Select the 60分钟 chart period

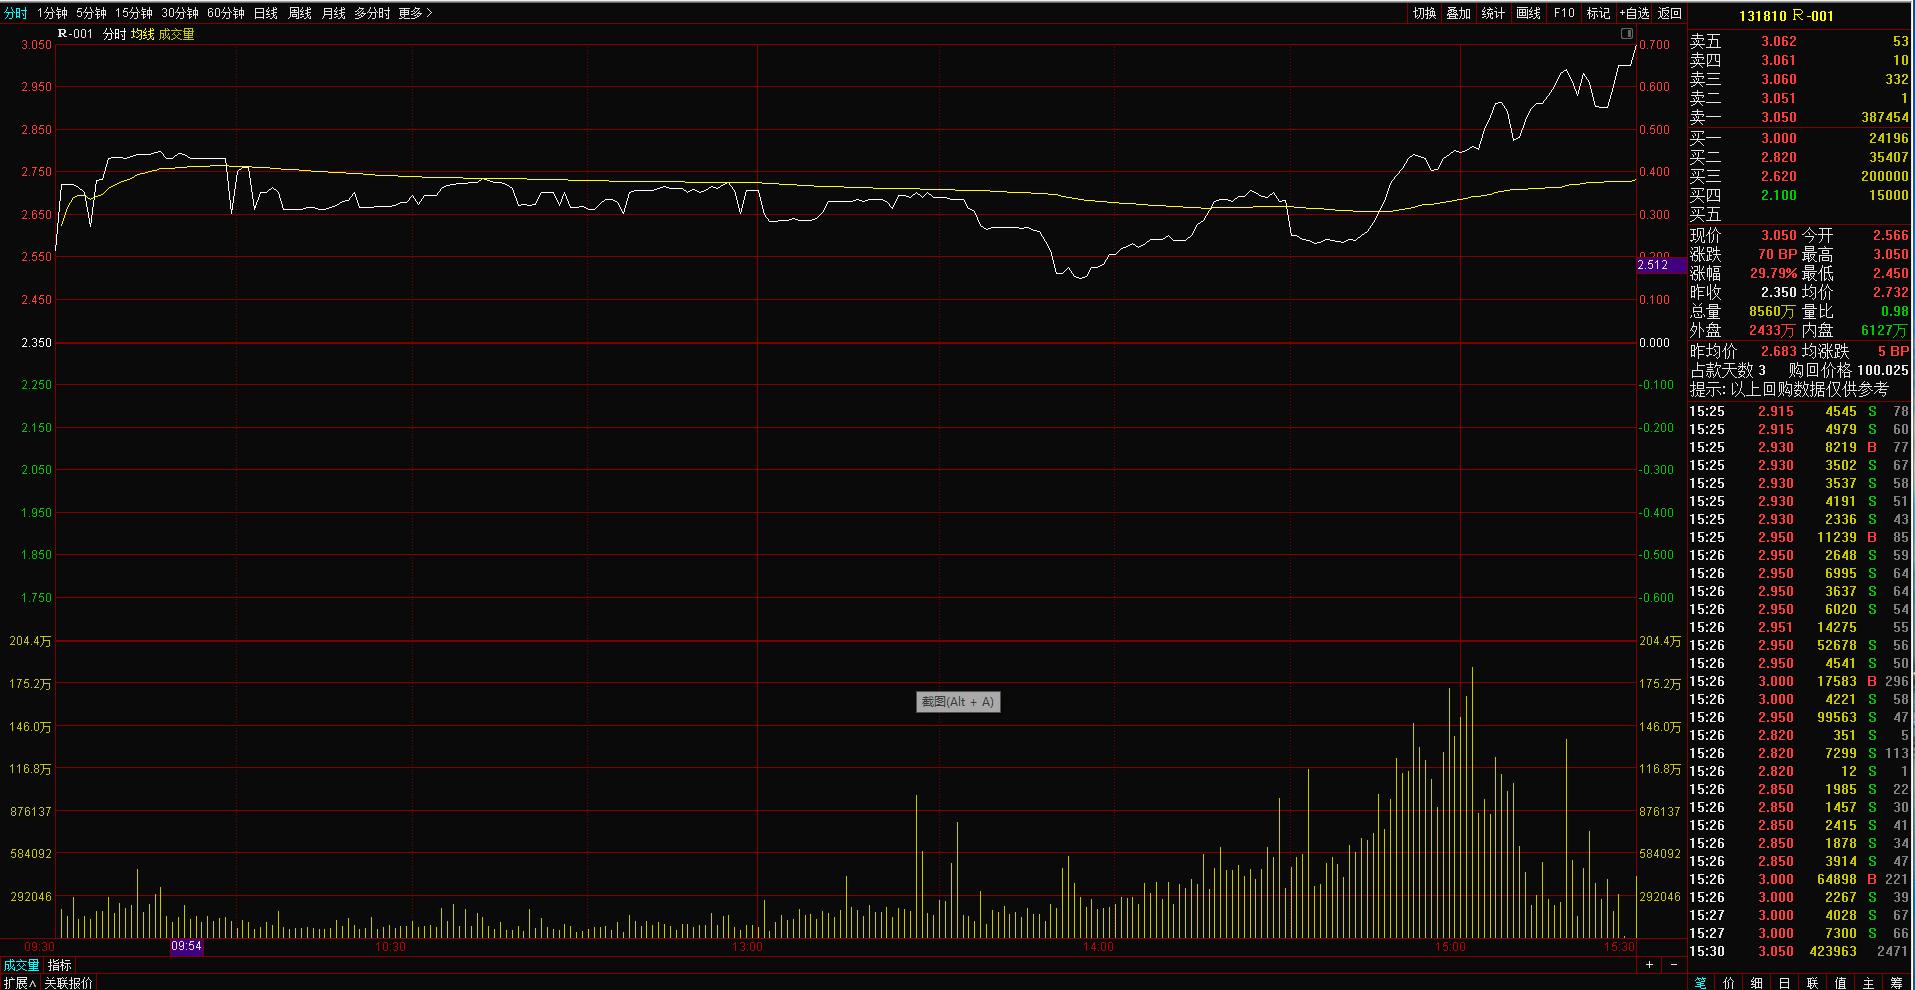pyautogui.click(x=226, y=13)
